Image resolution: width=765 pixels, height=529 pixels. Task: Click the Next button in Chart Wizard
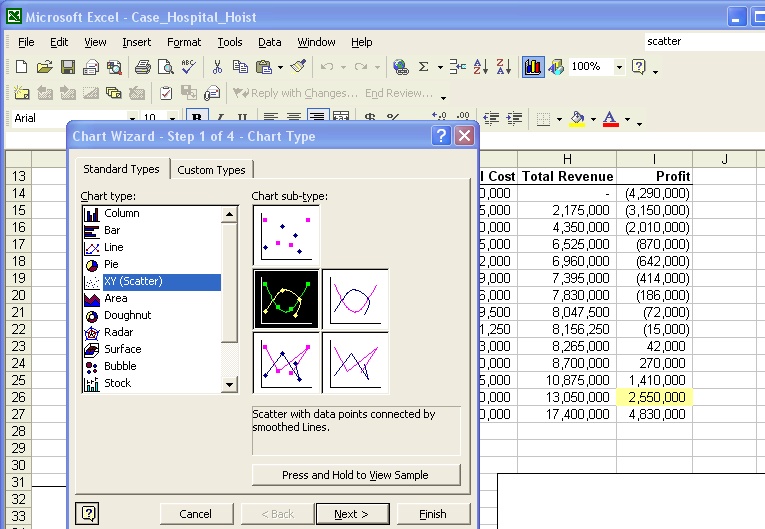click(351, 514)
